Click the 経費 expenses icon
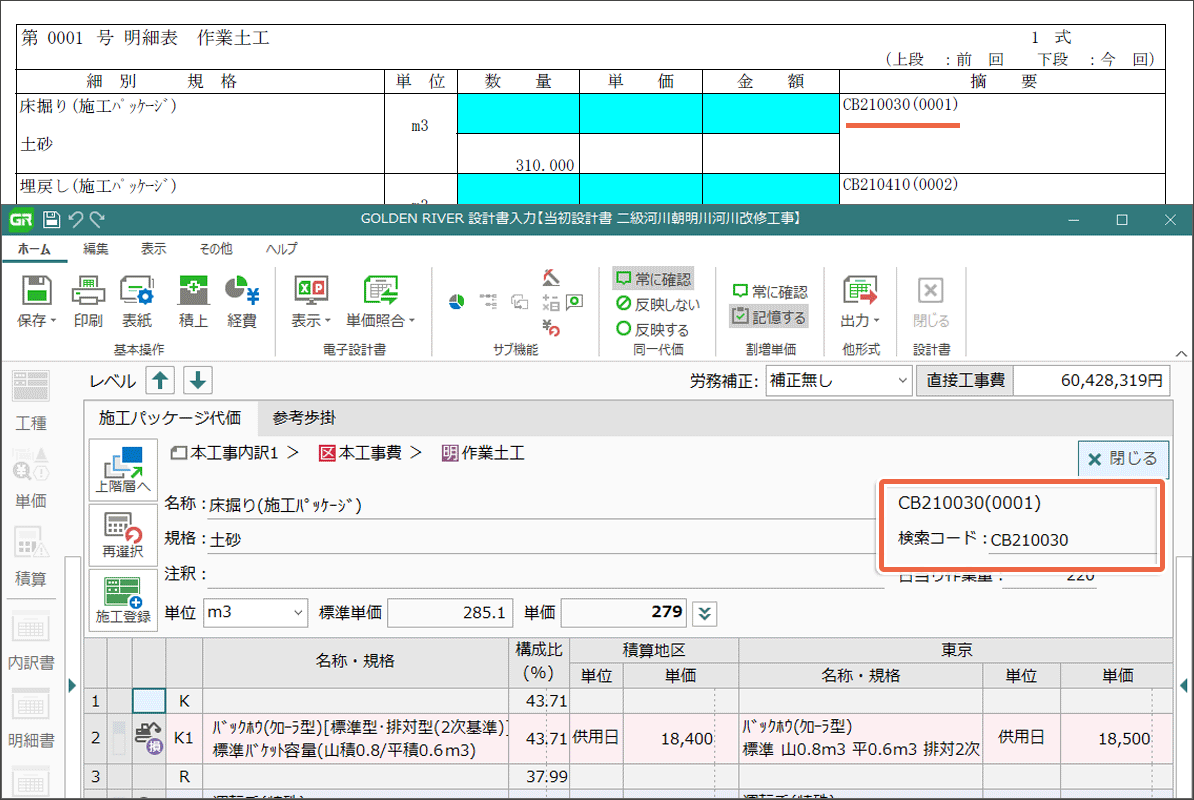Image resolution: width=1194 pixels, height=800 pixels. (242, 291)
